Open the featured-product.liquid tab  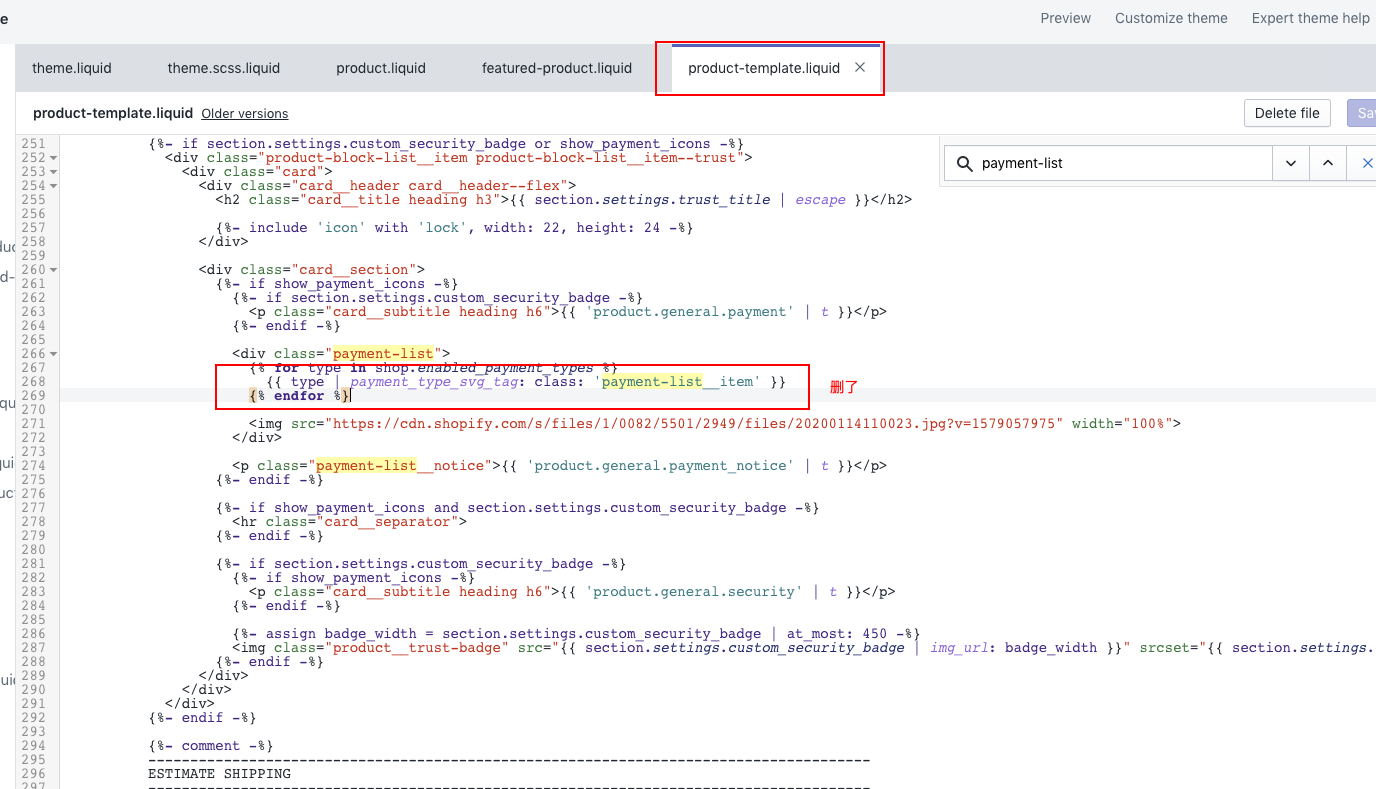(557, 68)
